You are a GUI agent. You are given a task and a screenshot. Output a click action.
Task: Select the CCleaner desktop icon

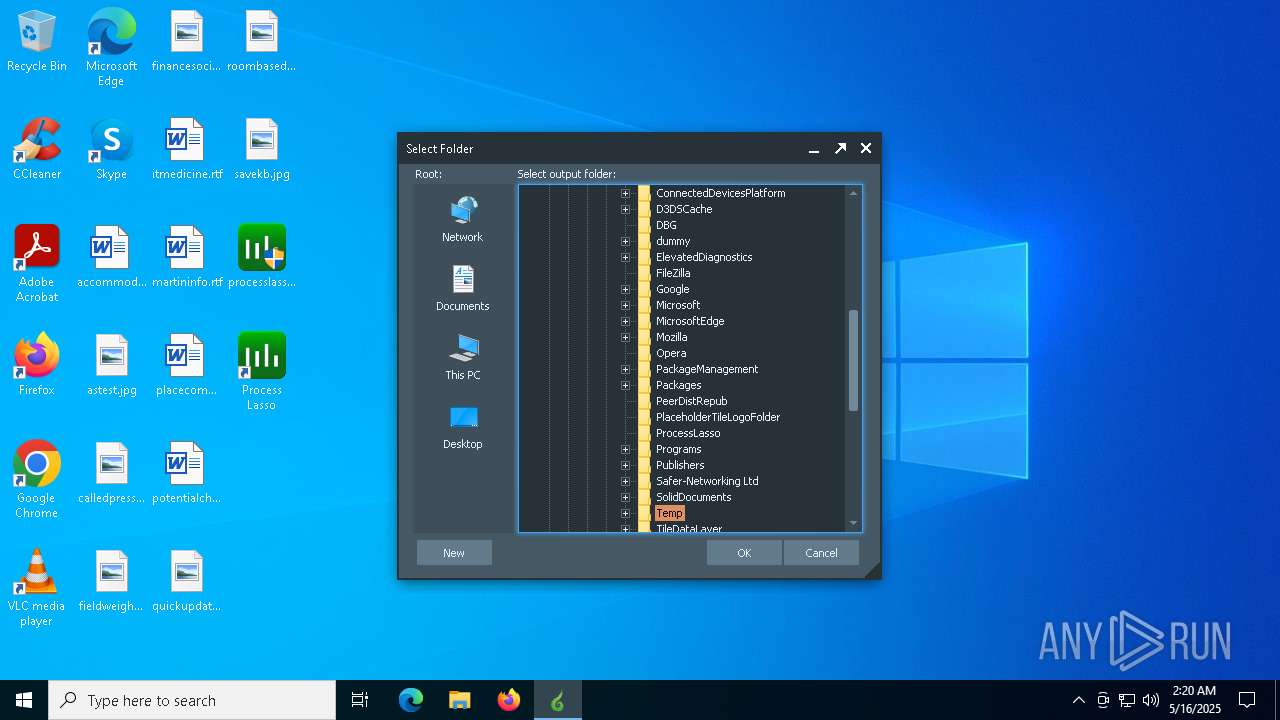coord(37,150)
